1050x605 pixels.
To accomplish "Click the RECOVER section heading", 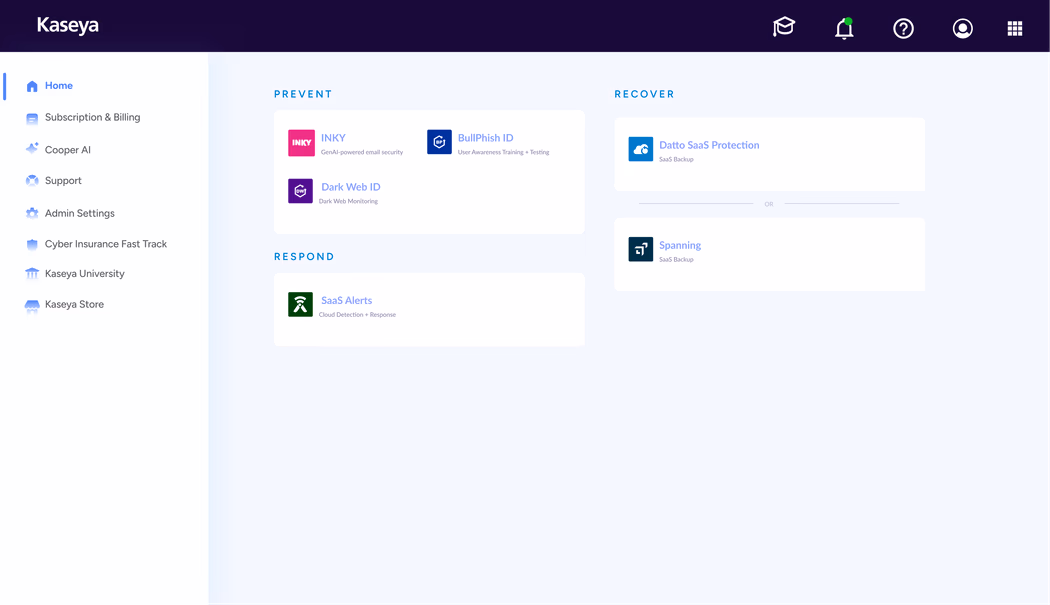I will click(x=644, y=94).
